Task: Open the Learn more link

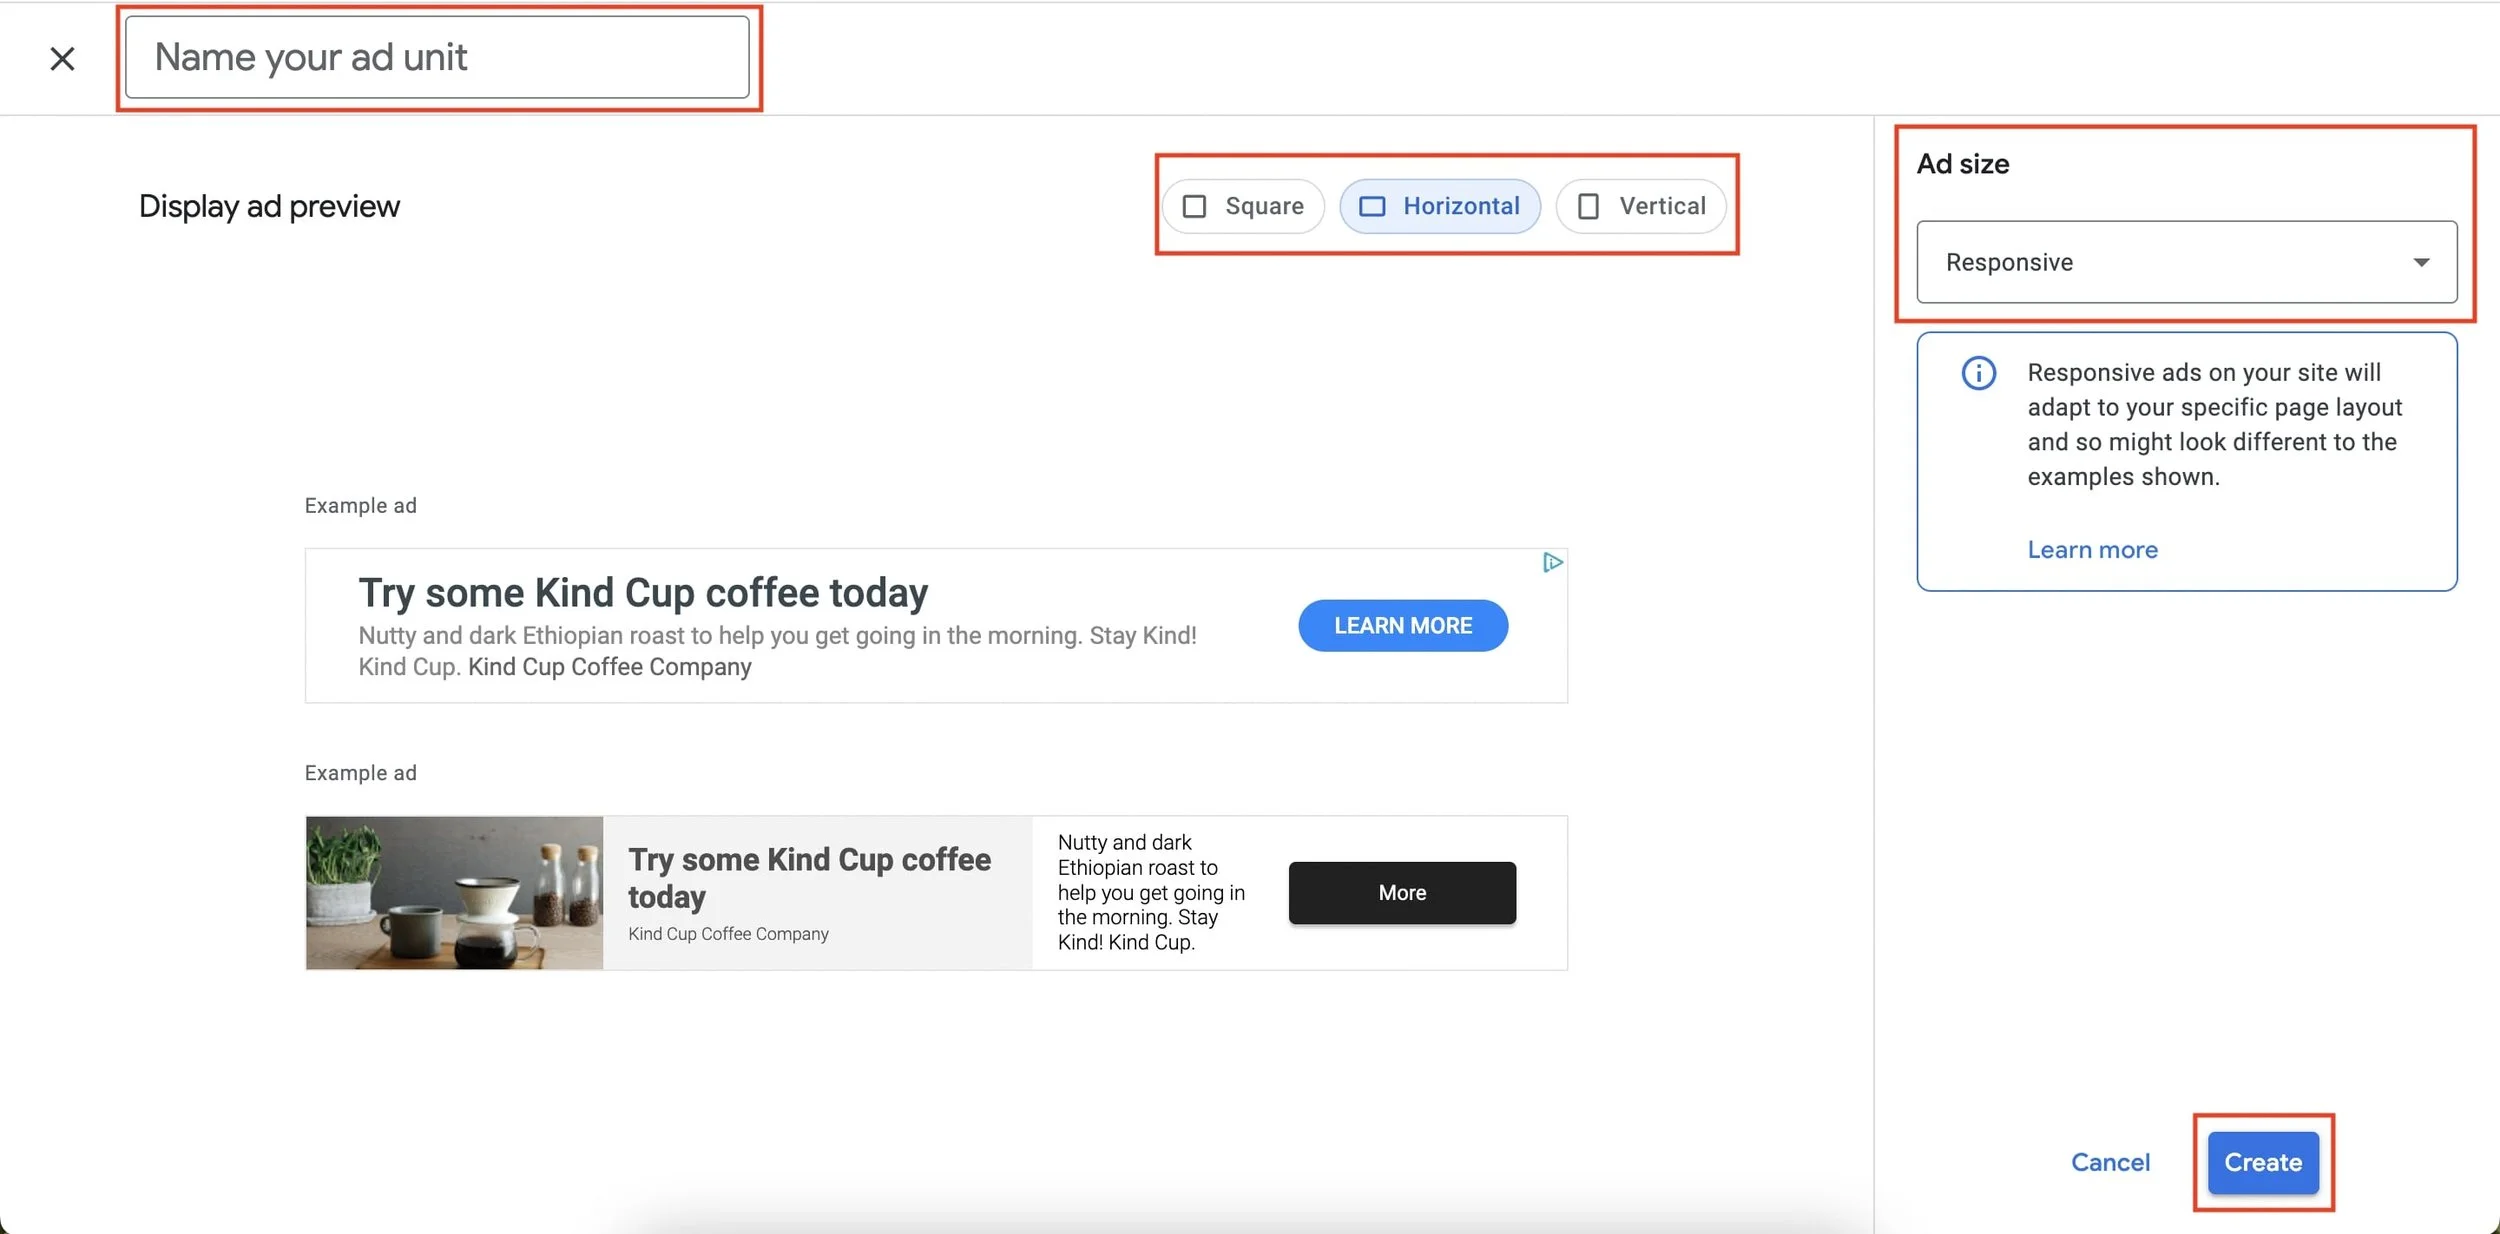Action: click(x=2092, y=550)
